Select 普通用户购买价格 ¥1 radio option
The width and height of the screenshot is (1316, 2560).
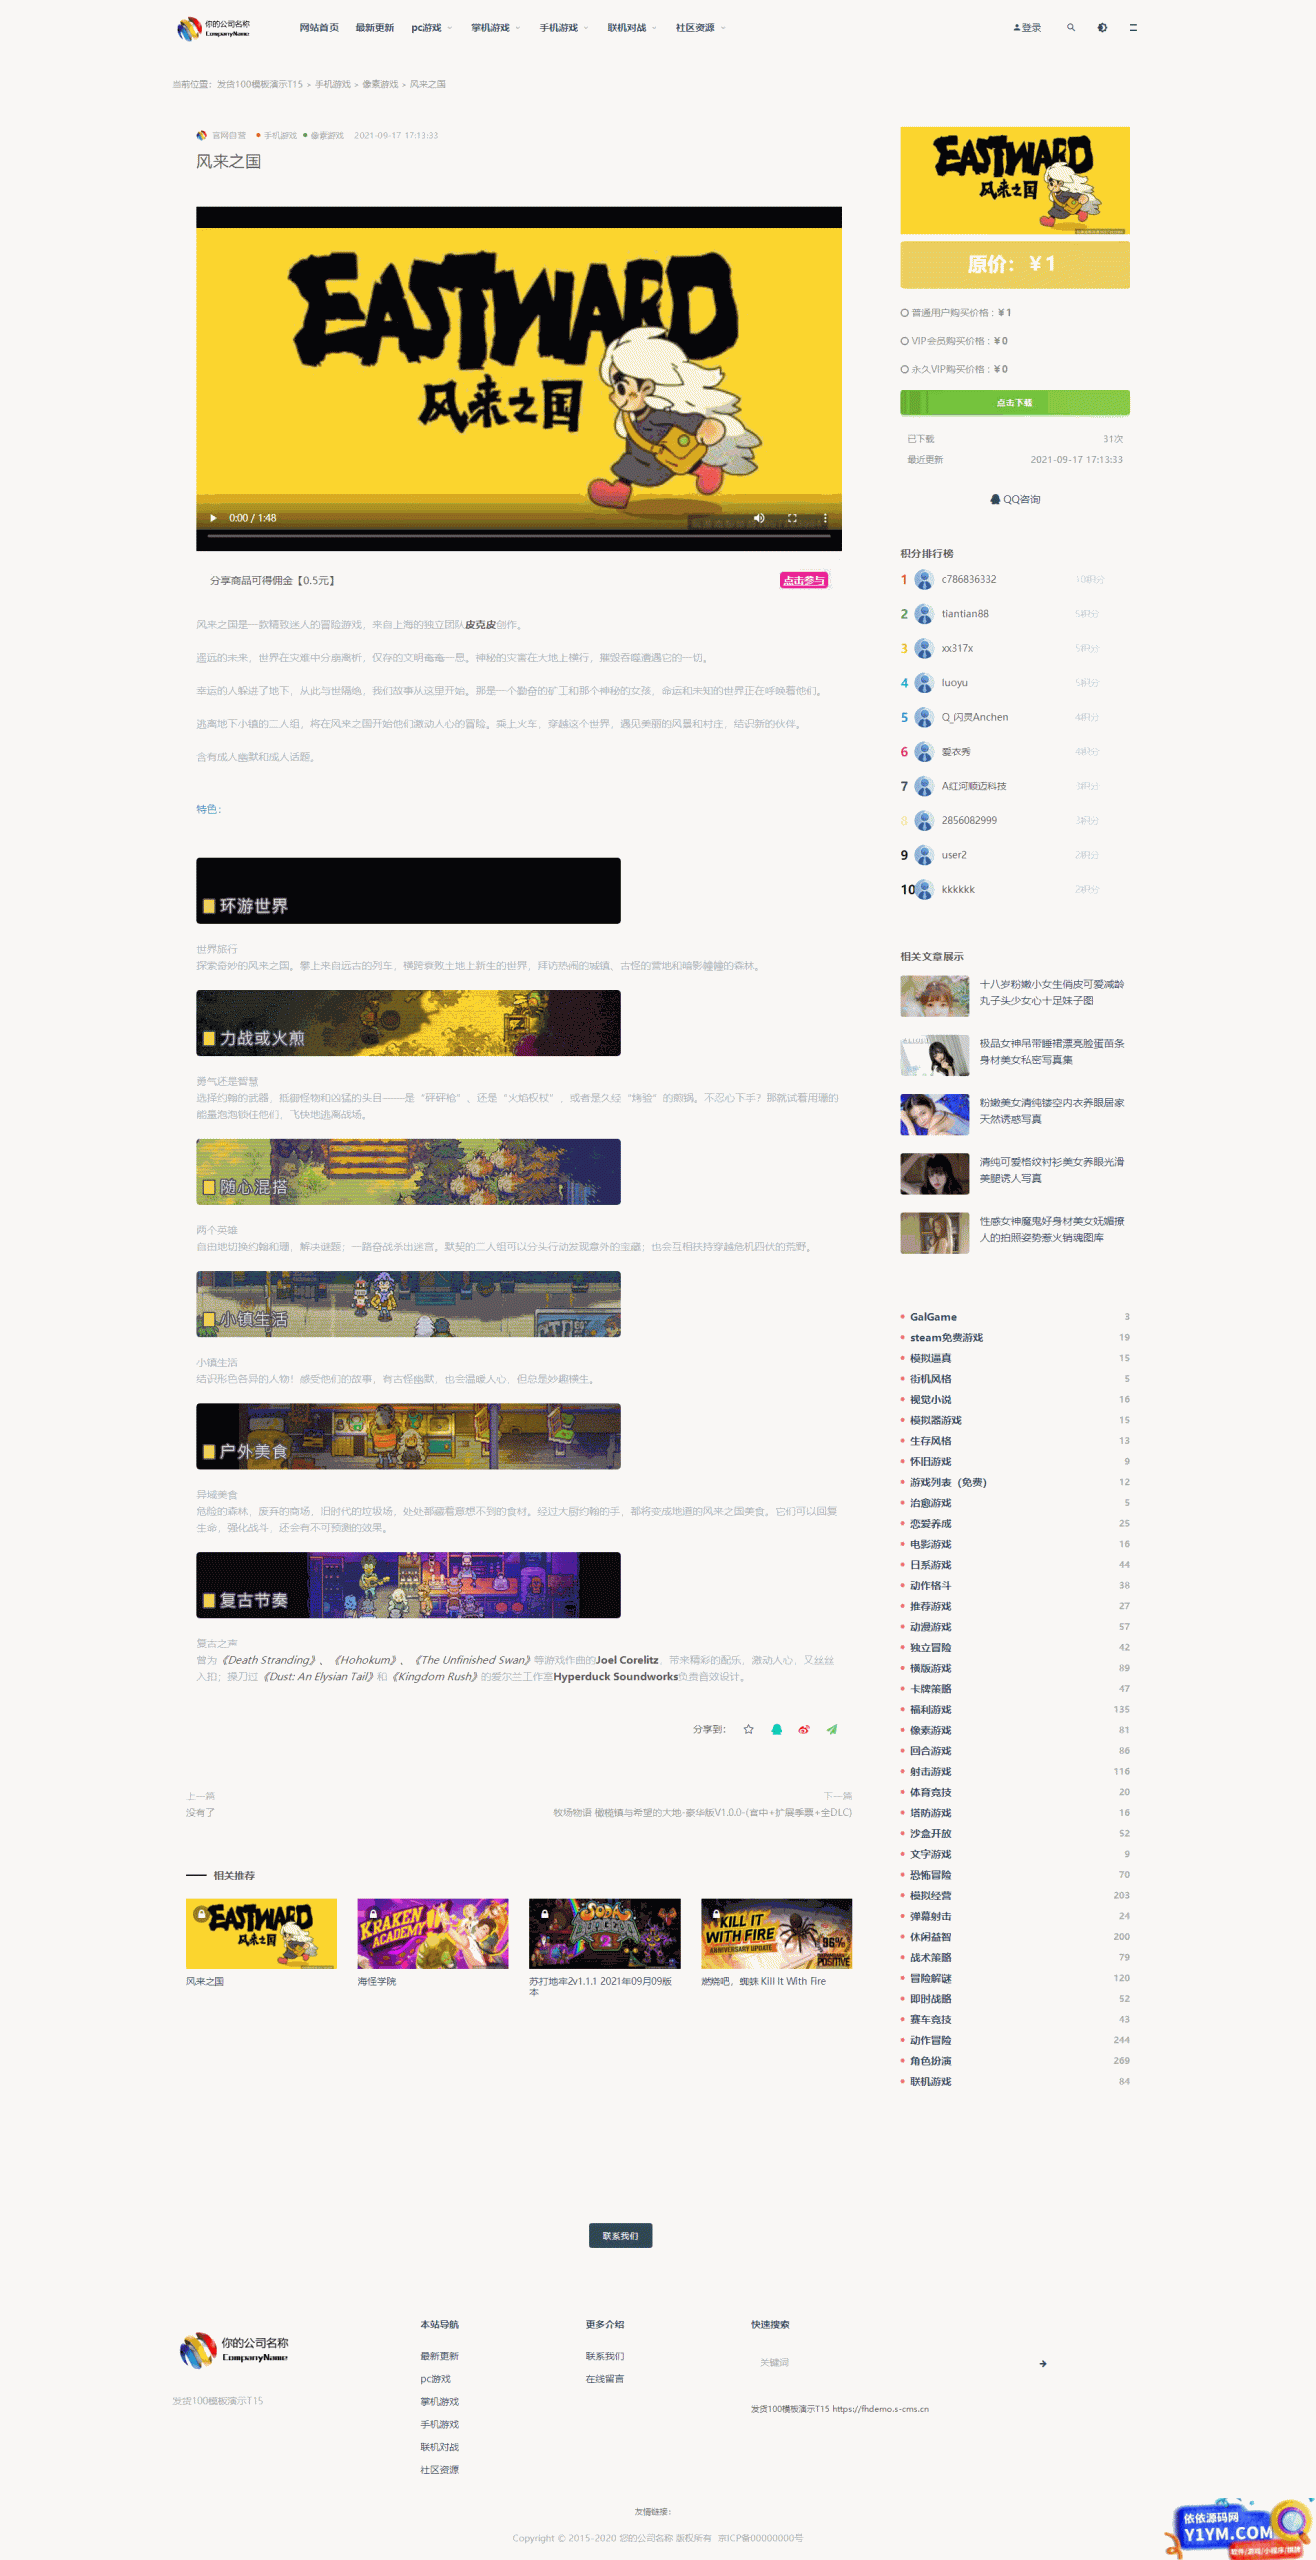coord(905,313)
